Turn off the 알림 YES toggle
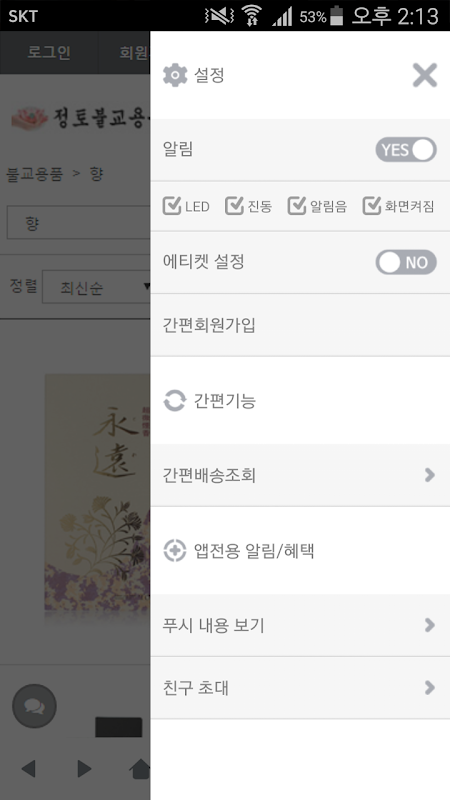Image resolution: width=450 pixels, height=800 pixels. pyautogui.click(x=406, y=149)
